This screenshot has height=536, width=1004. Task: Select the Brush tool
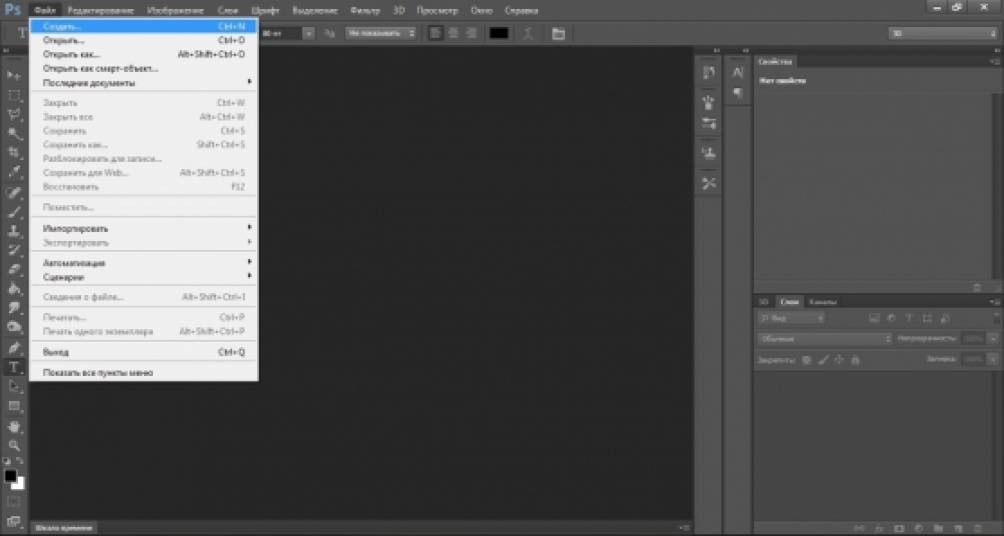[x=13, y=212]
